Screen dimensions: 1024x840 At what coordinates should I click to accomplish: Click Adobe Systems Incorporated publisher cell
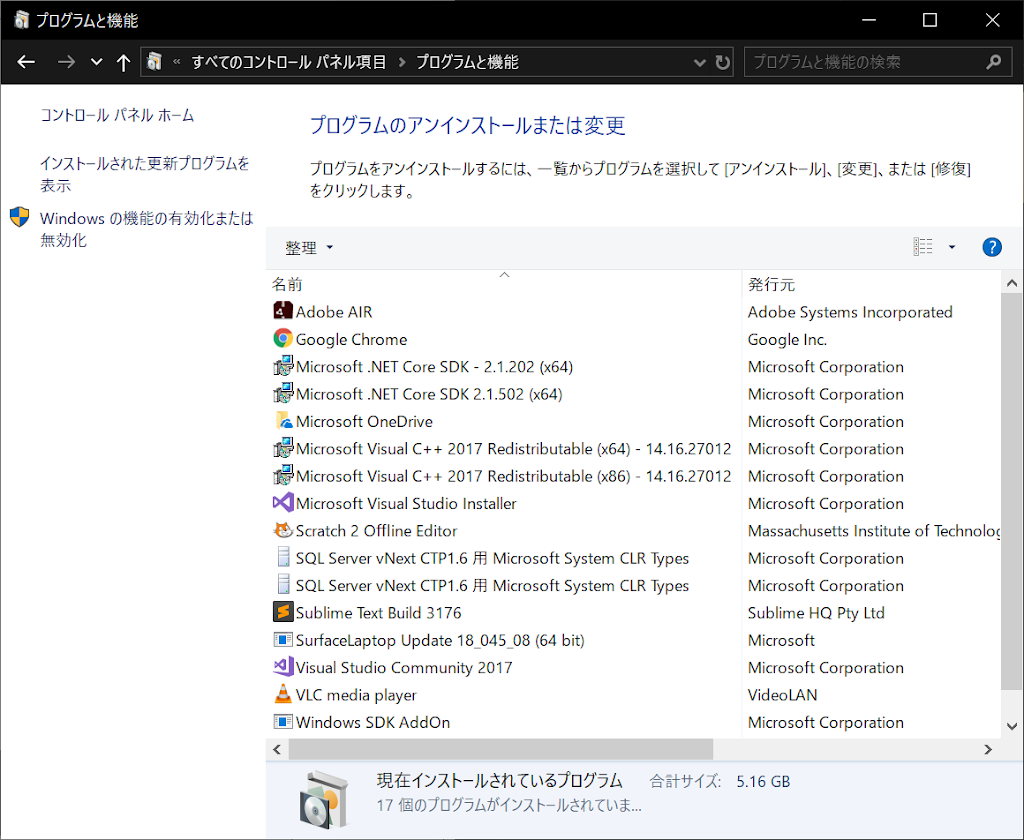(x=850, y=312)
